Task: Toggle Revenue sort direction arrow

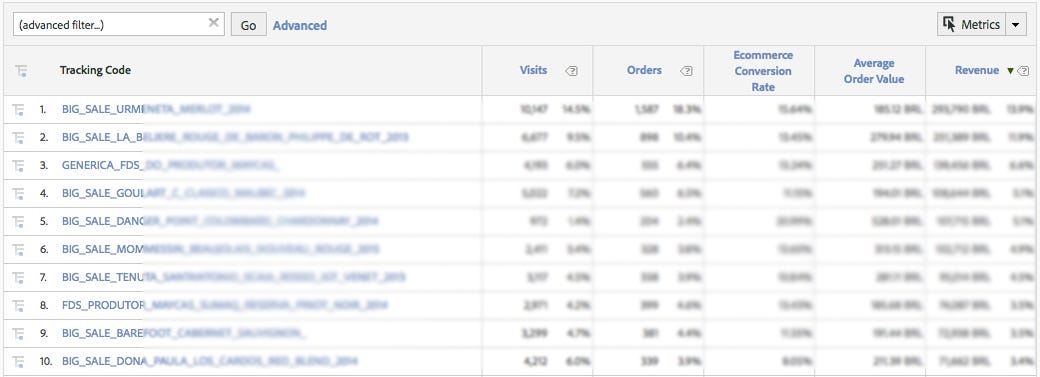Action: [x=1010, y=70]
